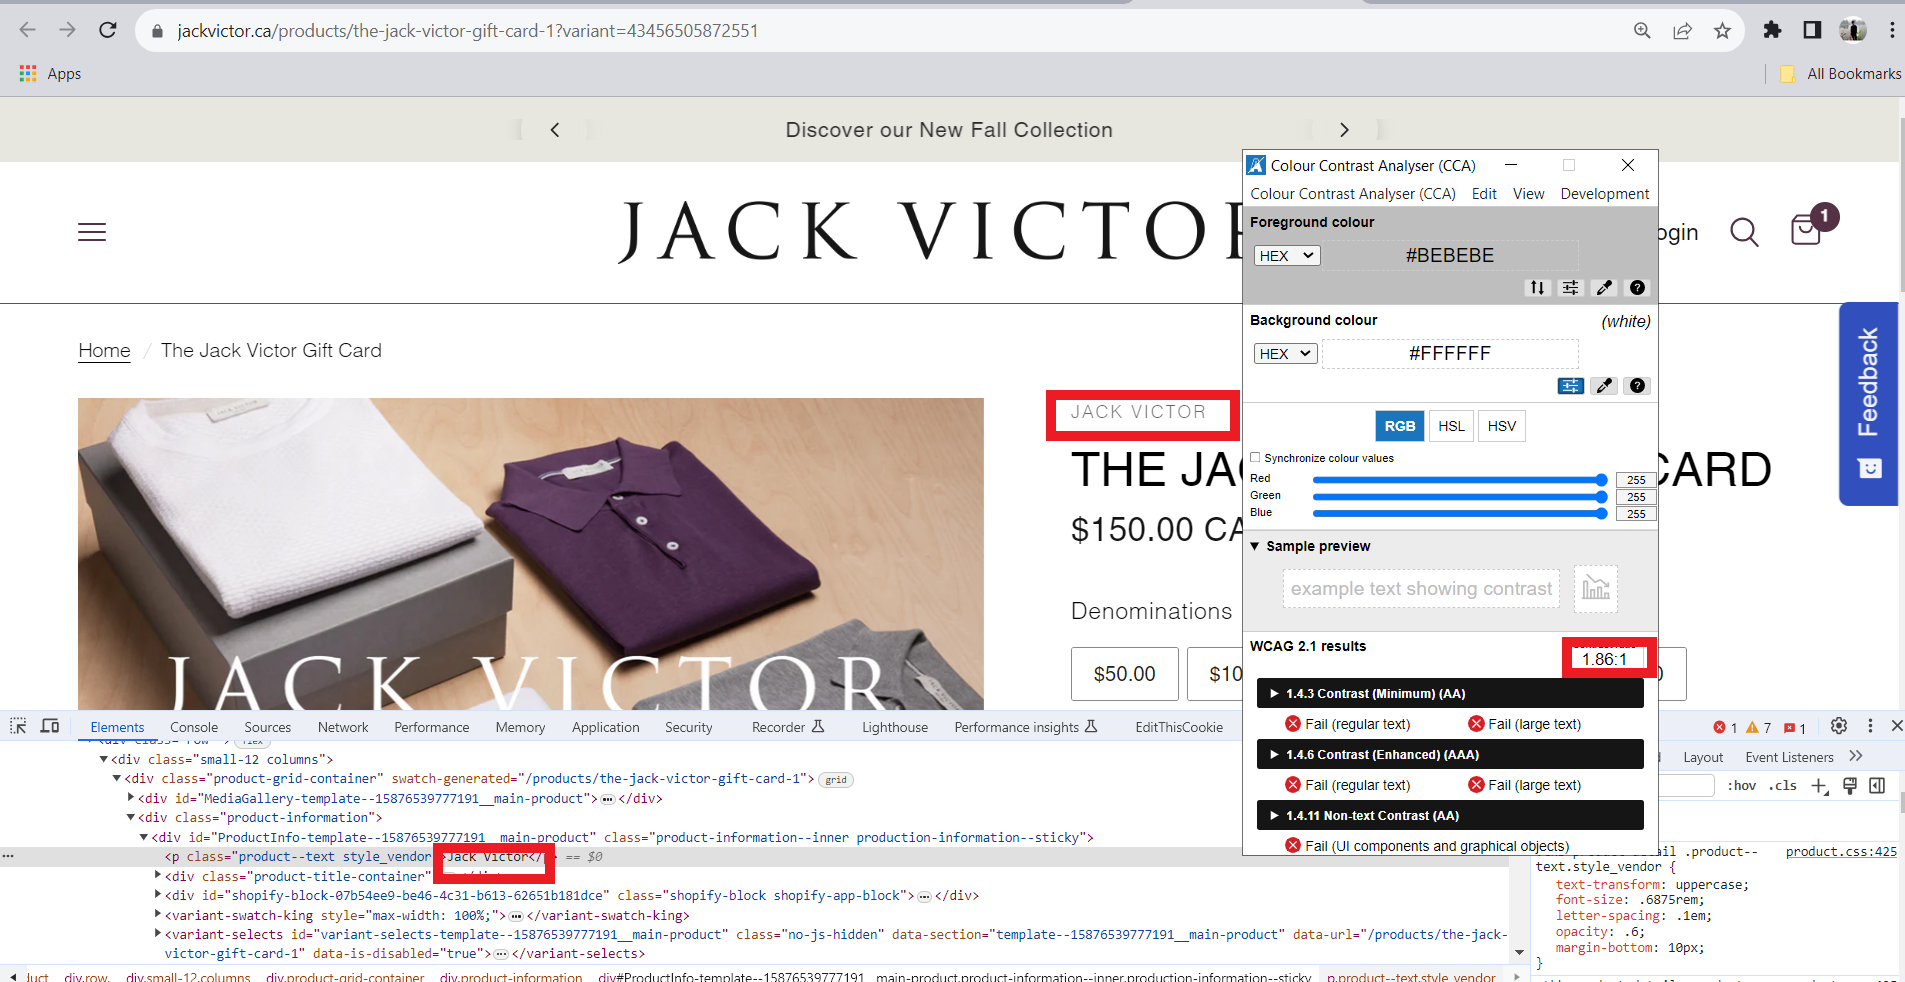Click the background colour help icon
Viewport: 1905px width, 982px height.
(x=1637, y=386)
